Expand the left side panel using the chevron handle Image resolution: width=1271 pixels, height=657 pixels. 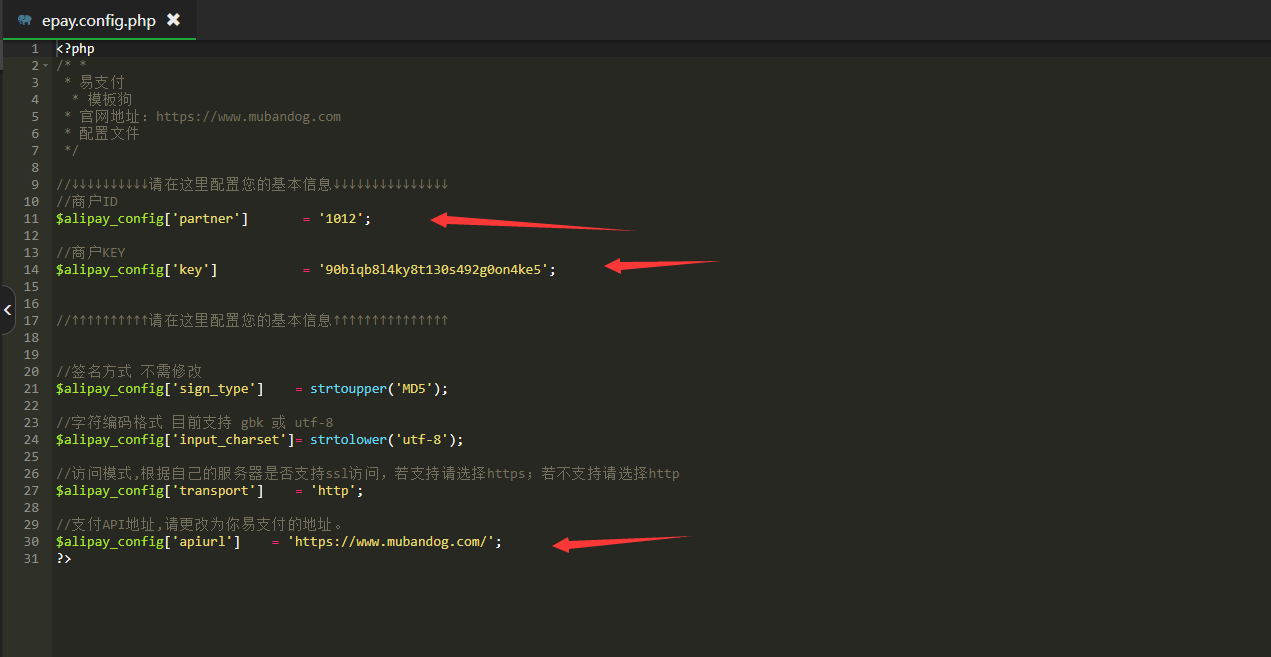(x=8, y=310)
